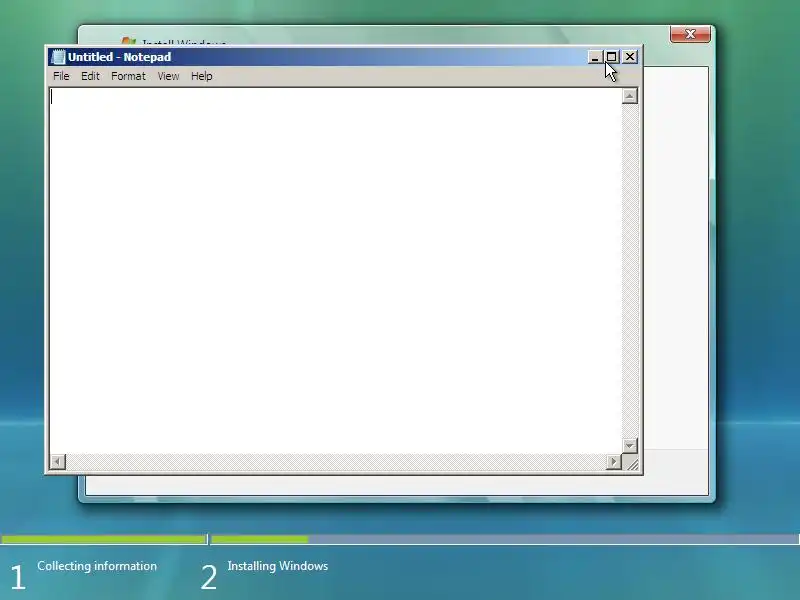The image size is (800, 600).
Task: Click the Installing Windows progress bar
Action: [x=505, y=539]
